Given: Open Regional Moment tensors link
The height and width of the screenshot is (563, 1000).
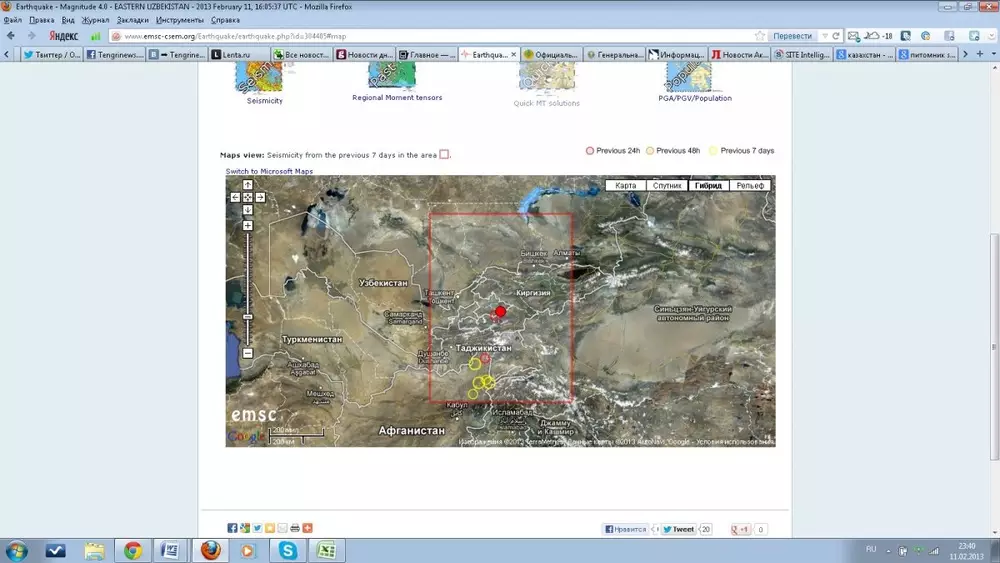Looking at the screenshot, I should click(x=397, y=98).
